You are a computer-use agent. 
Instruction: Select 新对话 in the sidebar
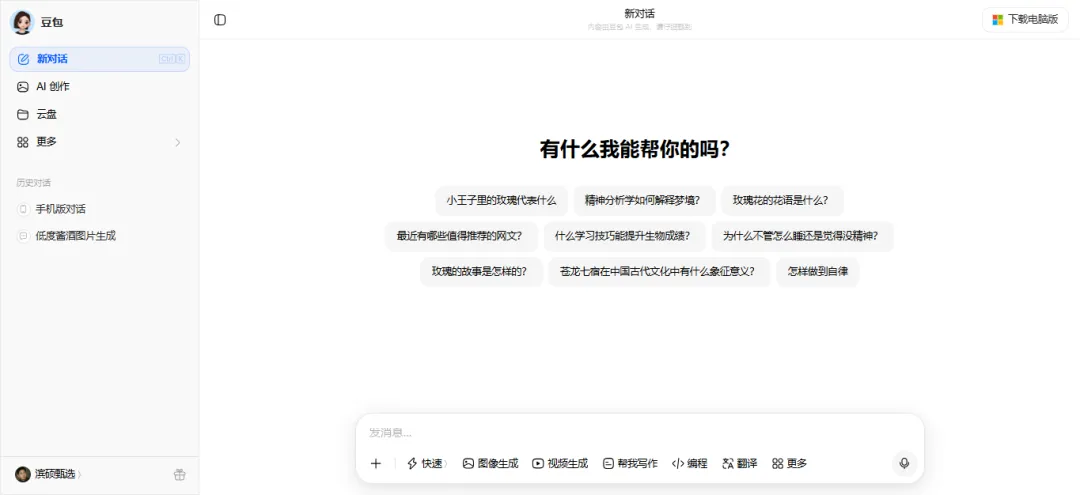(99, 59)
